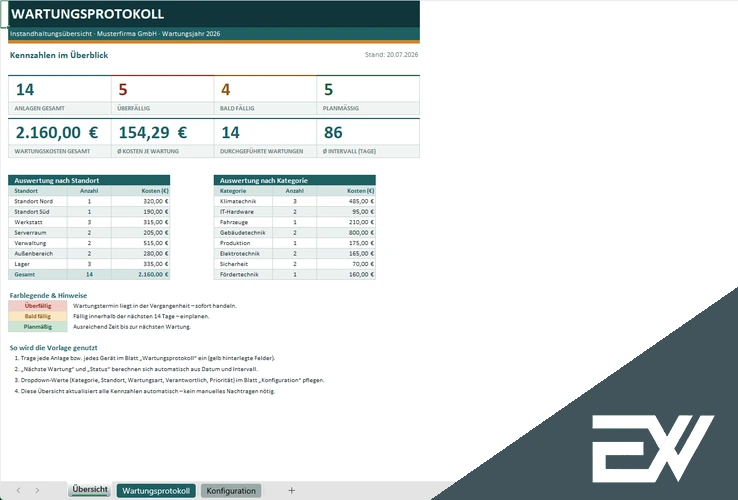Screen dimensions: 738x500
Task: Select the Übersicht sheet tab
Action: click(90, 490)
